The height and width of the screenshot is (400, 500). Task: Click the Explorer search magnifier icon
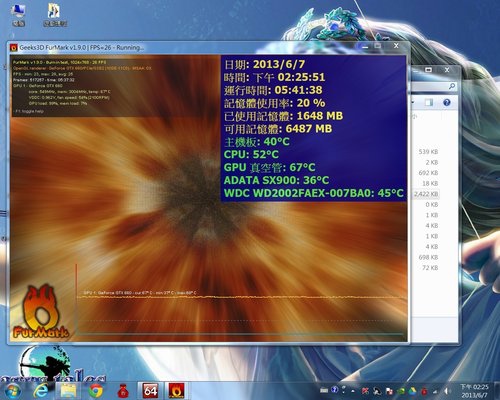pyautogui.click(x=452, y=86)
